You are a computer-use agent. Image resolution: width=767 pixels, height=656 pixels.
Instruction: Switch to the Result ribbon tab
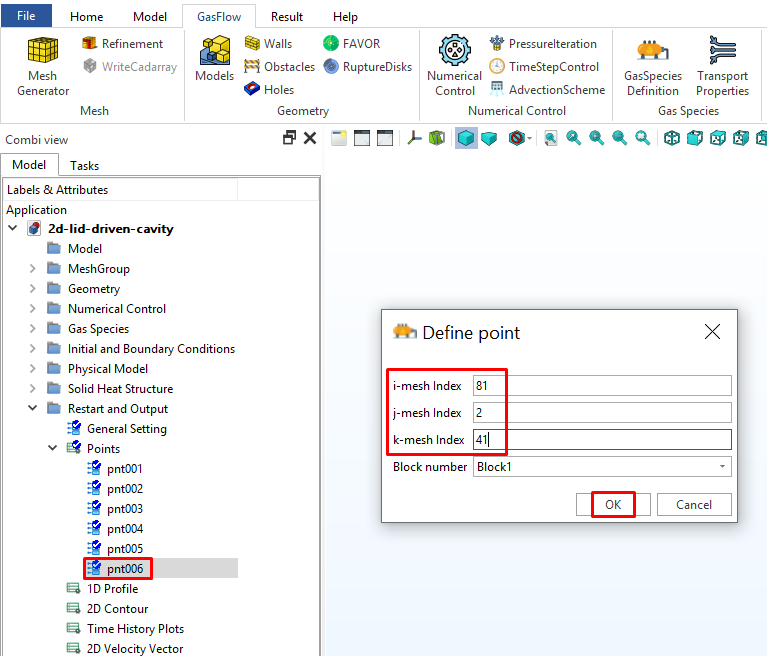tap(287, 17)
